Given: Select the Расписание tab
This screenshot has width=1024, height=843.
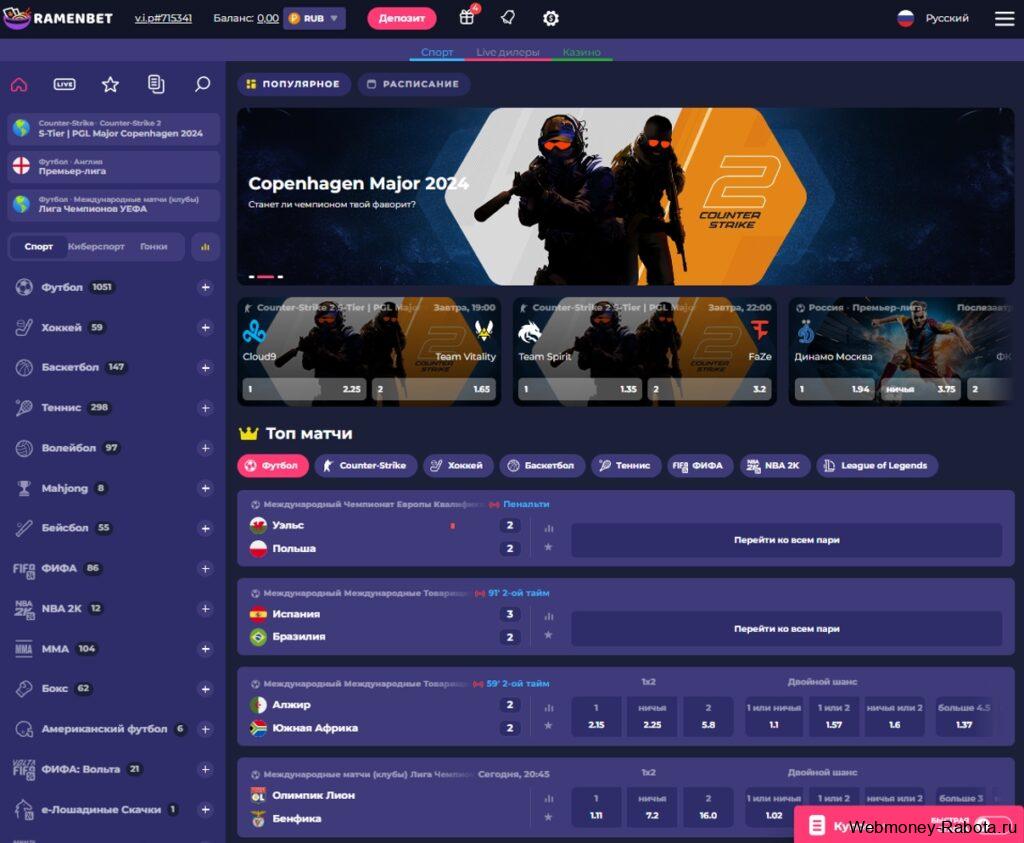Looking at the screenshot, I should coord(413,84).
